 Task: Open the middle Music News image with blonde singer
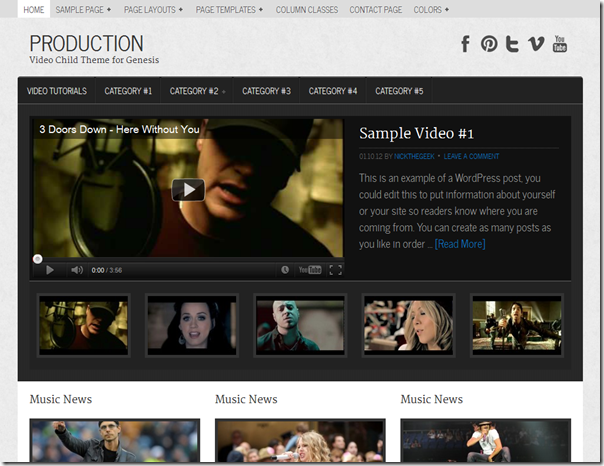click(x=300, y=441)
